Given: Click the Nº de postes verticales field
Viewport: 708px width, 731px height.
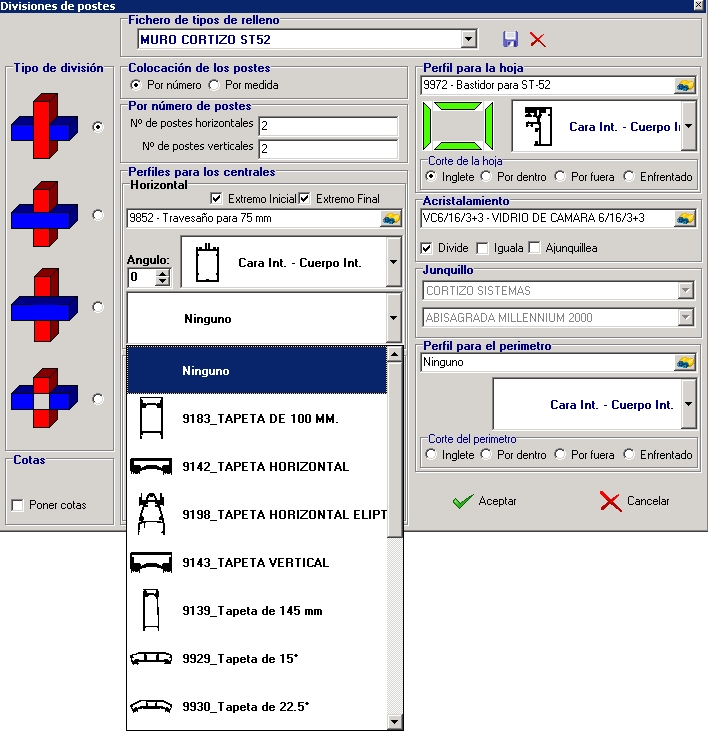Looking at the screenshot, I should coord(328,149).
